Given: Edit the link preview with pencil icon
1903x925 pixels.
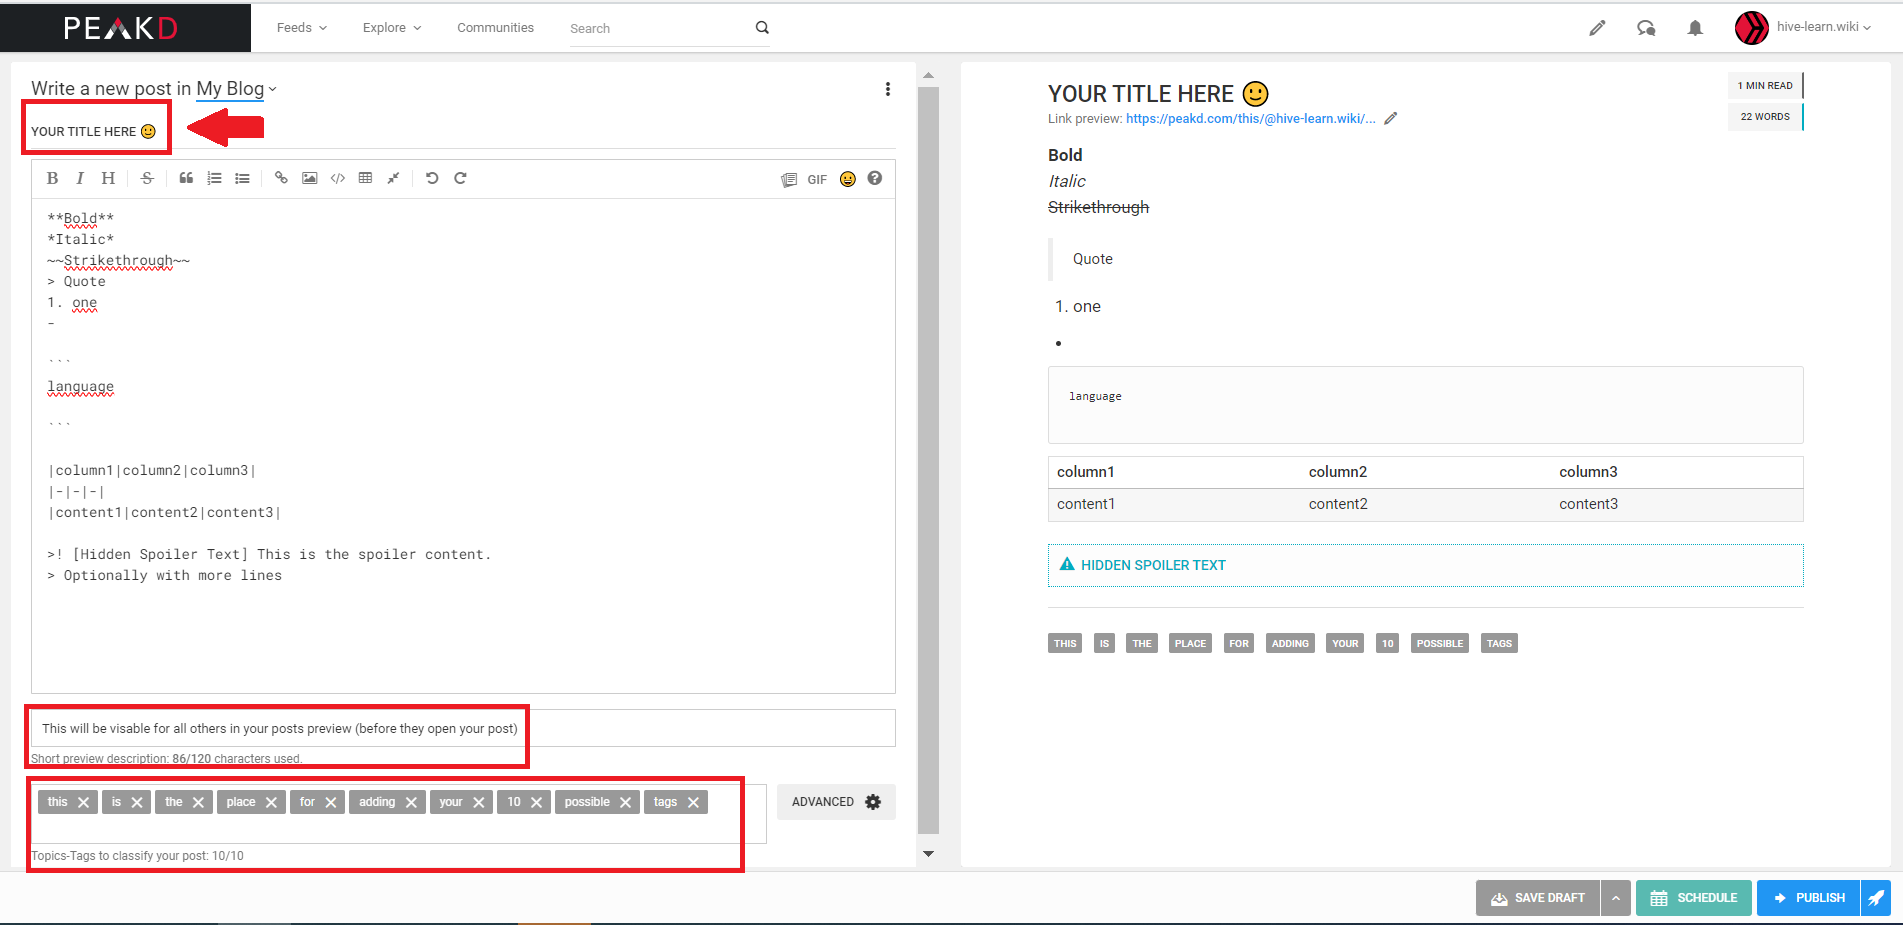Looking at the screenshot, I should point(1391,118).
